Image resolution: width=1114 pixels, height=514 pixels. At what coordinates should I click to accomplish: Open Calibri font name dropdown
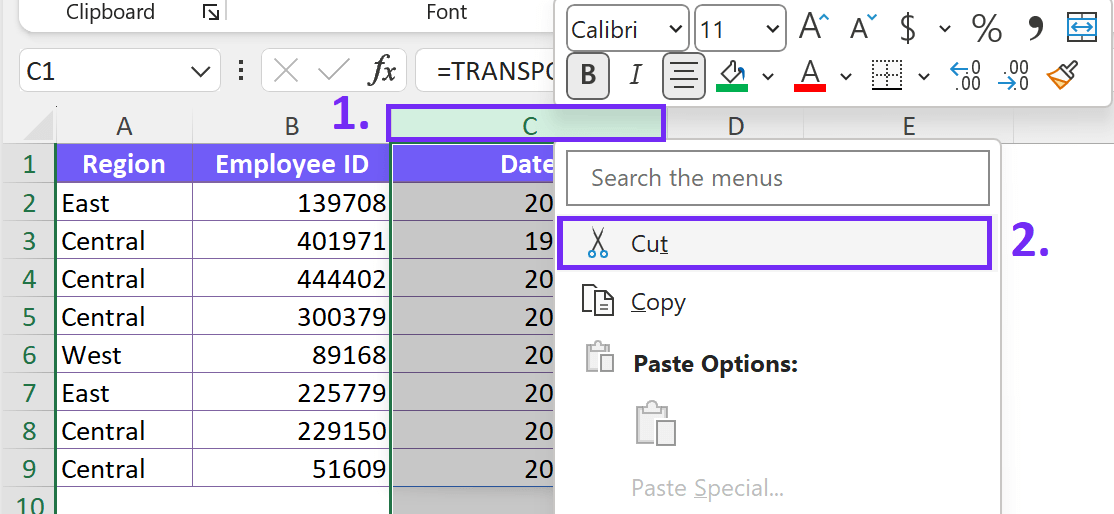point(675,29)
